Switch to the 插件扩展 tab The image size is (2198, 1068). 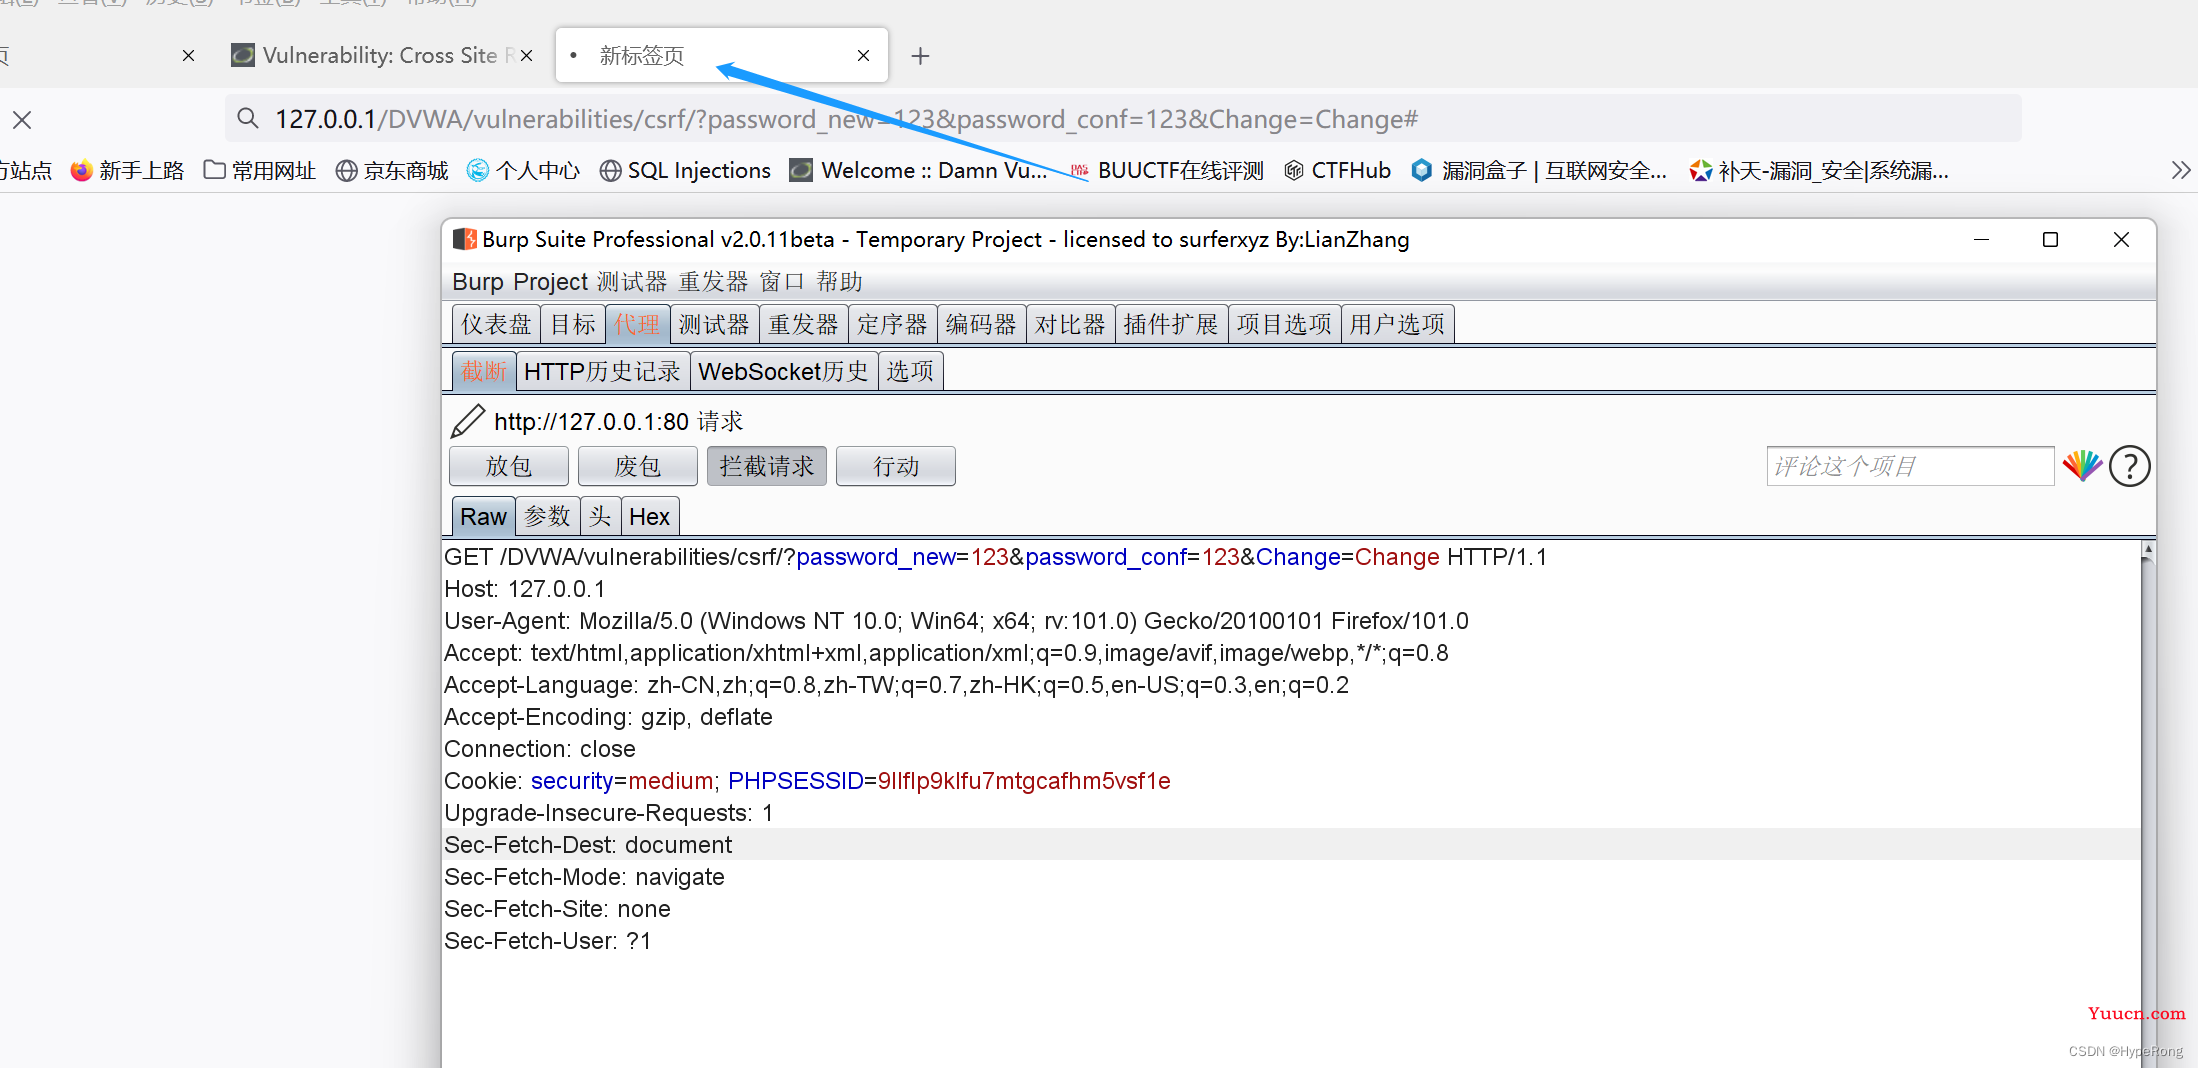tap(1171, 324)
